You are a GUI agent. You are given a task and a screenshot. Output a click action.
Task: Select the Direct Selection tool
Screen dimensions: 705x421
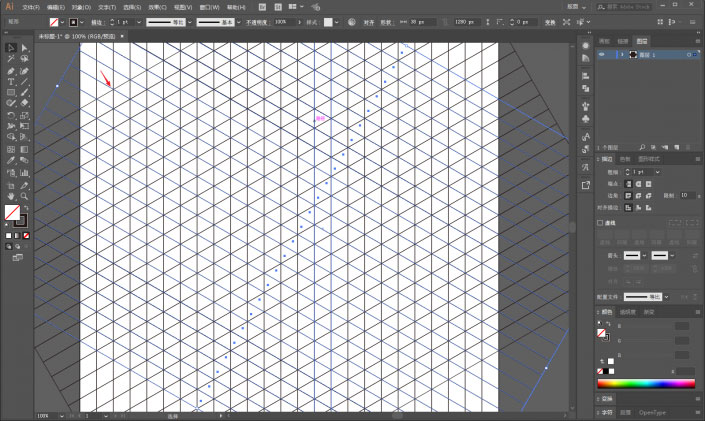pos(24,48)
